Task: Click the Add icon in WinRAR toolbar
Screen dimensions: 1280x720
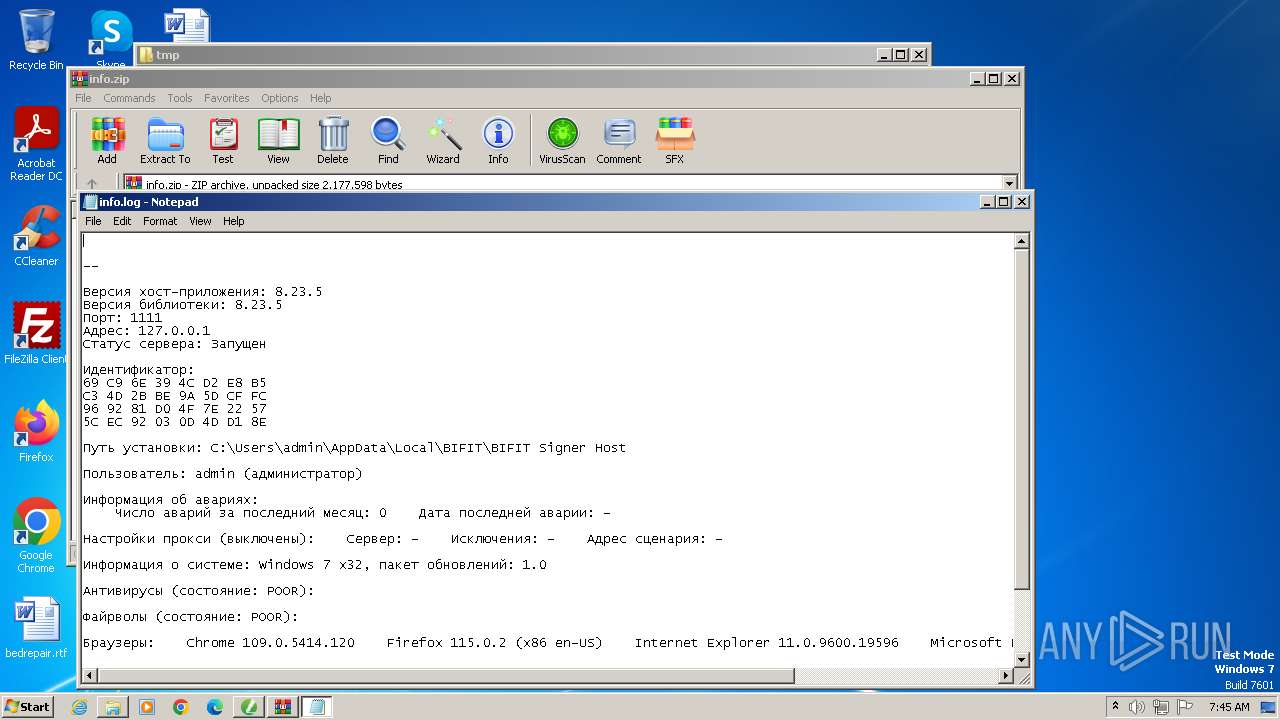Action: click(x=107, y=141)
